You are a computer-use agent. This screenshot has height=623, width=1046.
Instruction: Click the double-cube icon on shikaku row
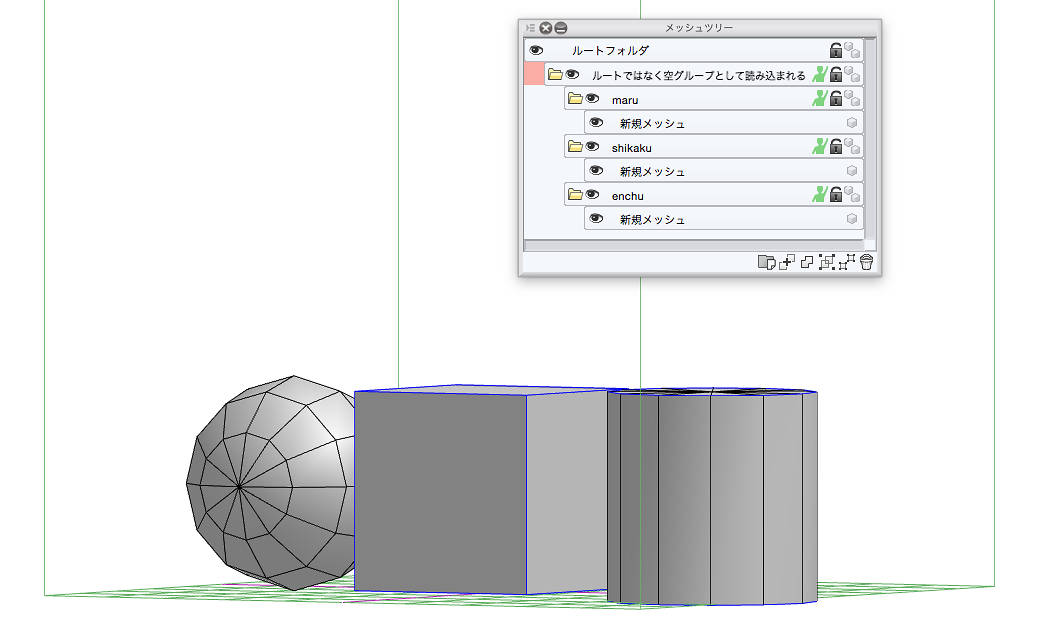click(x=852, y=146)
